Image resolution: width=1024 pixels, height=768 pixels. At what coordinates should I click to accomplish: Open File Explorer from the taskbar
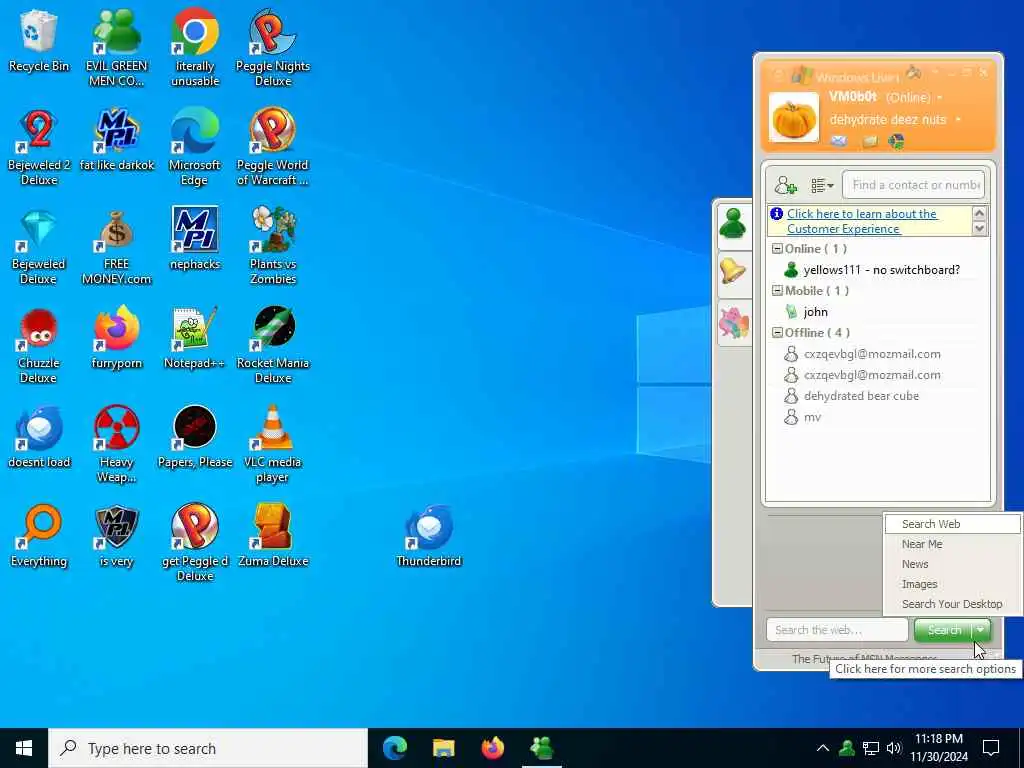444,748
